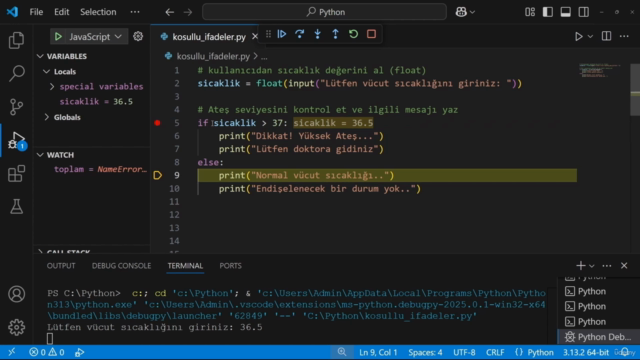Viewport: 640px width, 360px height.
Task: Open Source Control view
Action: 16,107
